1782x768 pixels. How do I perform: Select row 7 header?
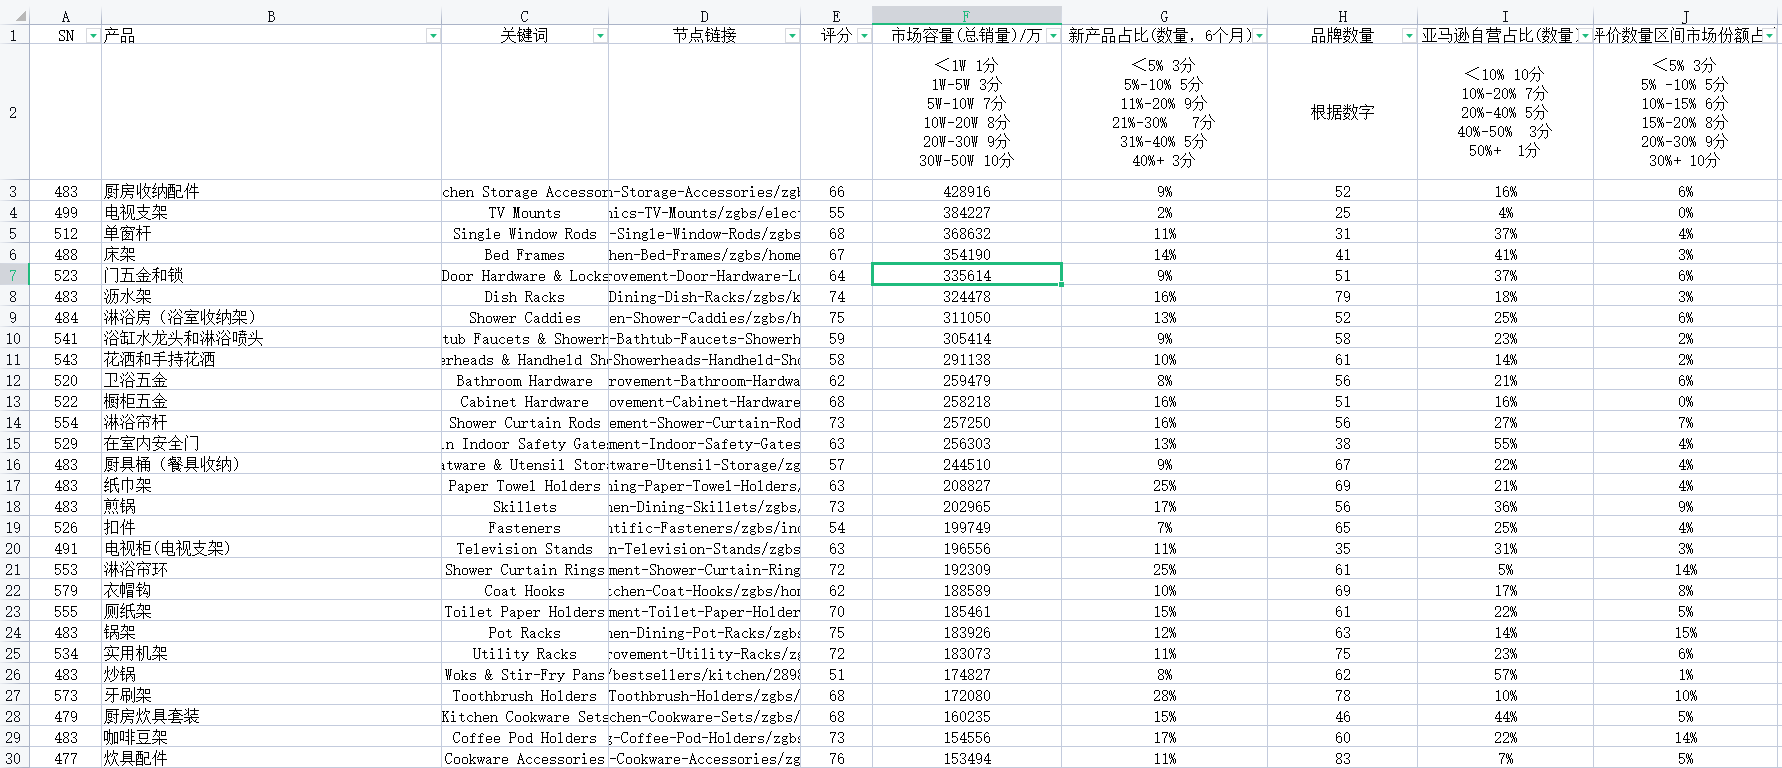[x=14, y=275]
